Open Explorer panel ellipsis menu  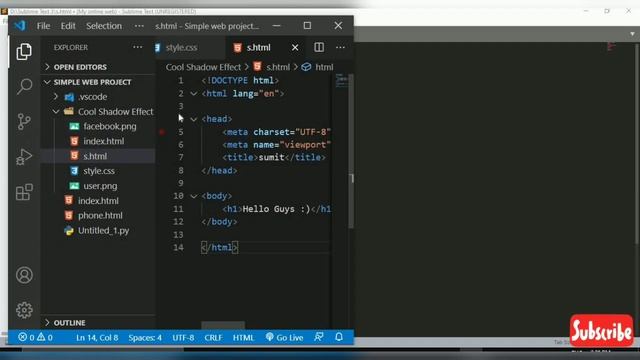click(138, 47)
